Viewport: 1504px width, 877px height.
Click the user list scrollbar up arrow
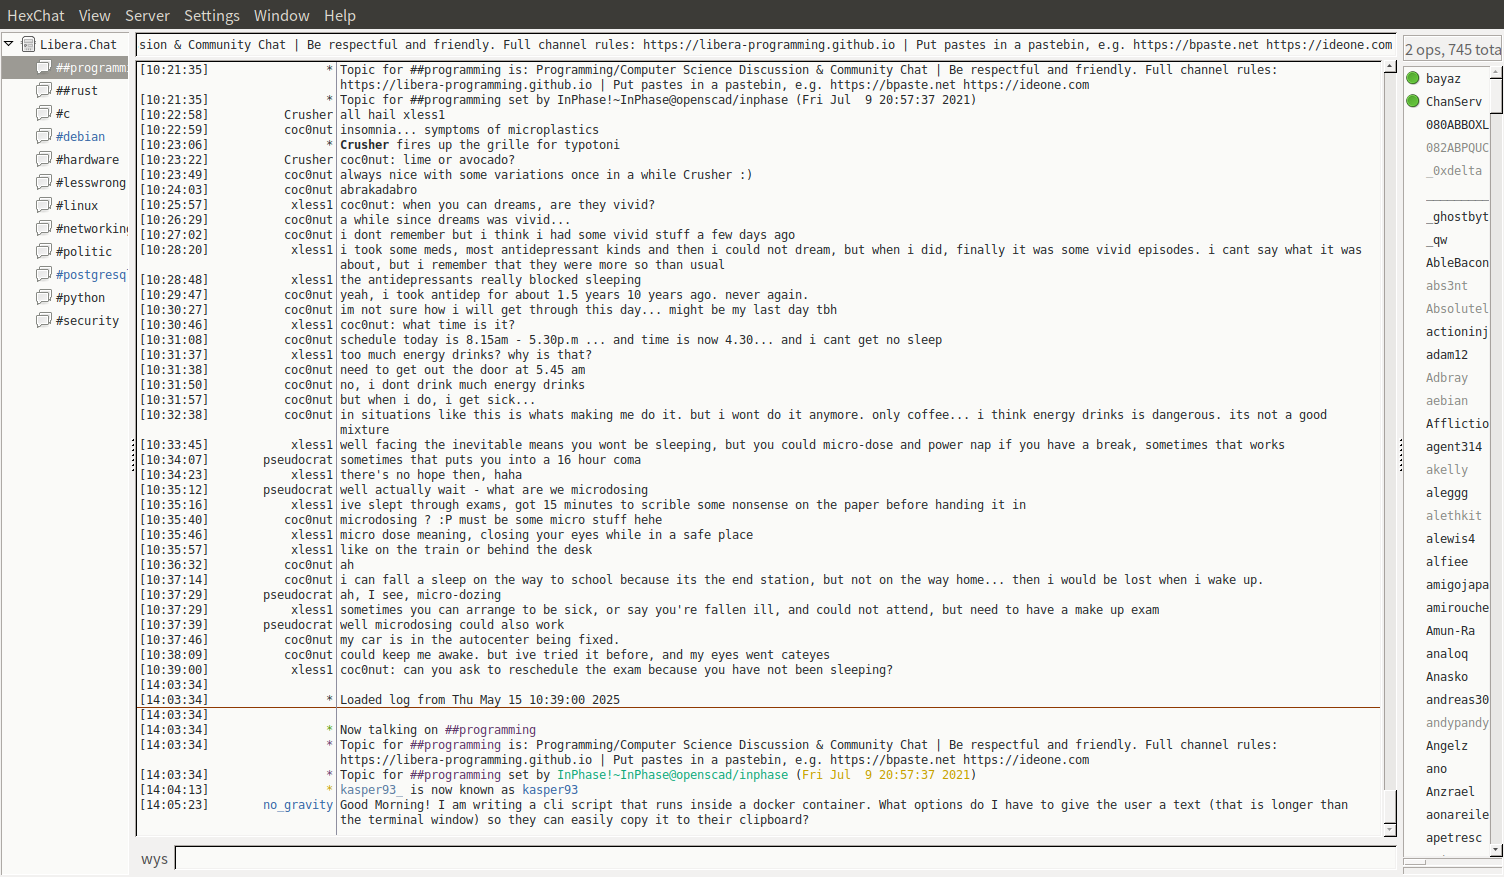click(1497, 70)
